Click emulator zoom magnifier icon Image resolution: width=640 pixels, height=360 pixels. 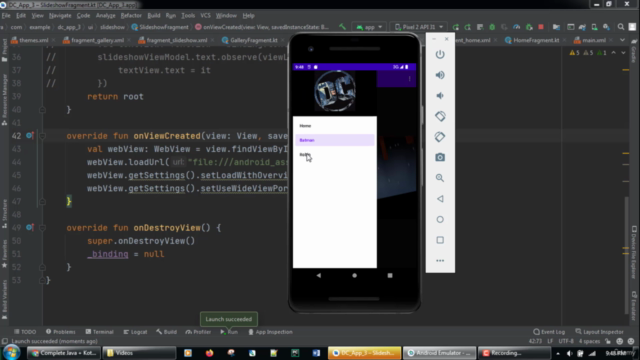tap(440, 178)
